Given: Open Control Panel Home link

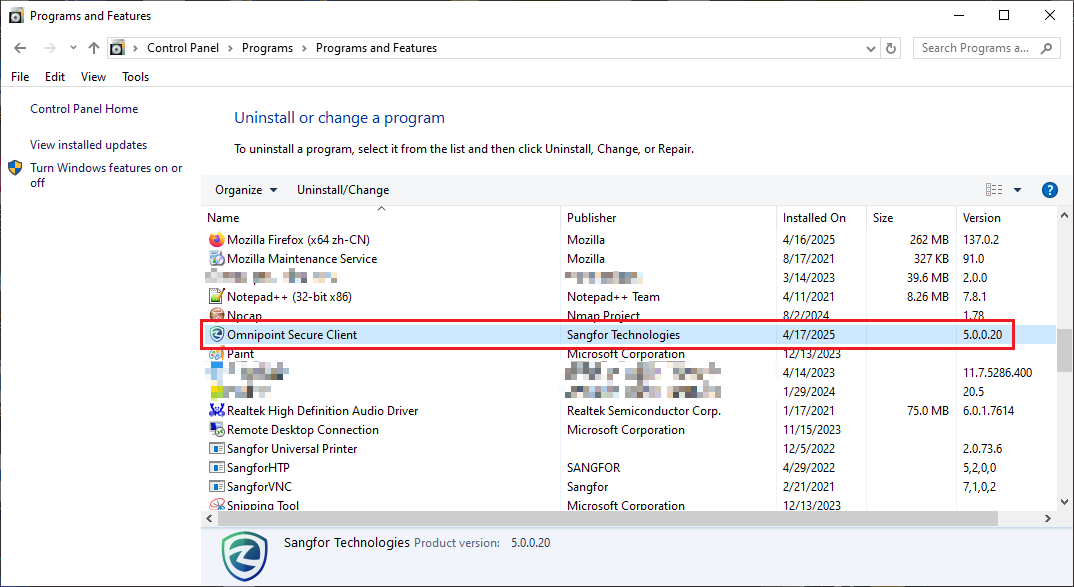Looking at the screenshot, I should point(84,109).
